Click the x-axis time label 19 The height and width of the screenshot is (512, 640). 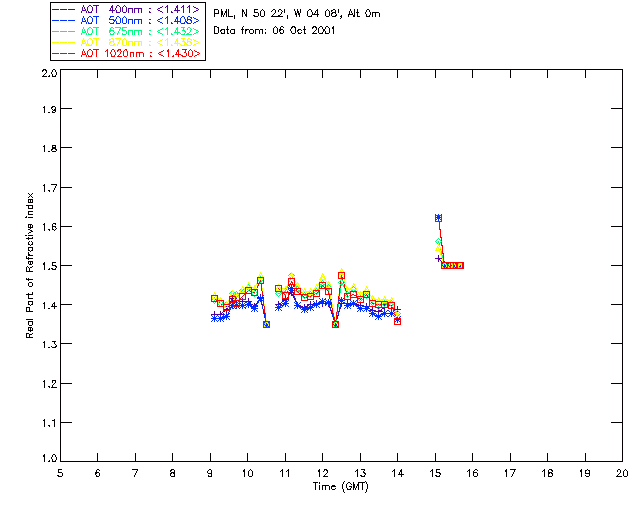point(585,473)
